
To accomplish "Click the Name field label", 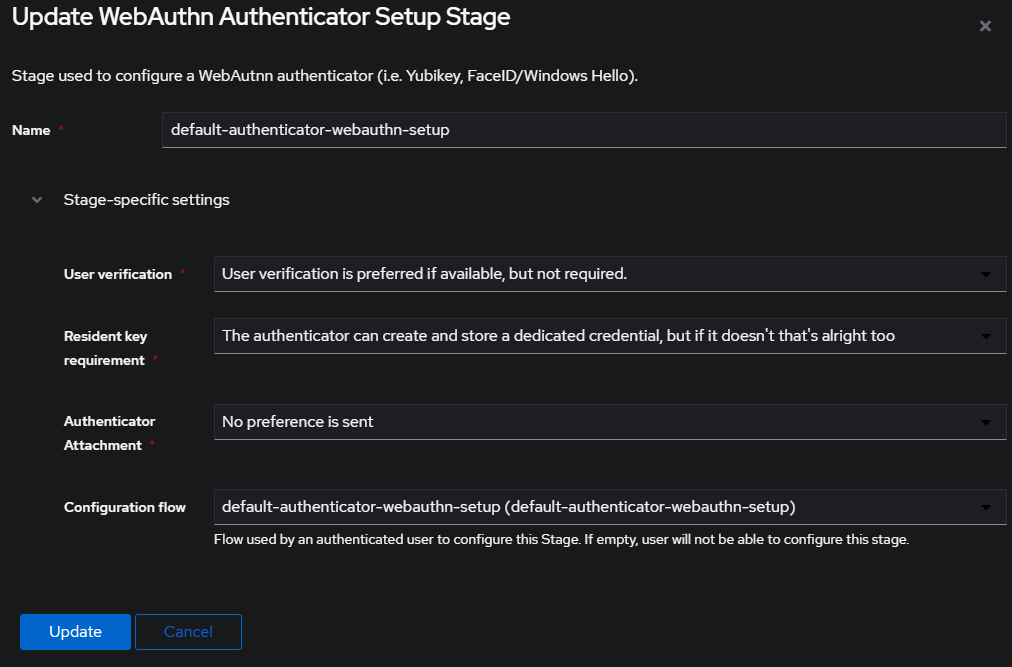I will (31, 130).
